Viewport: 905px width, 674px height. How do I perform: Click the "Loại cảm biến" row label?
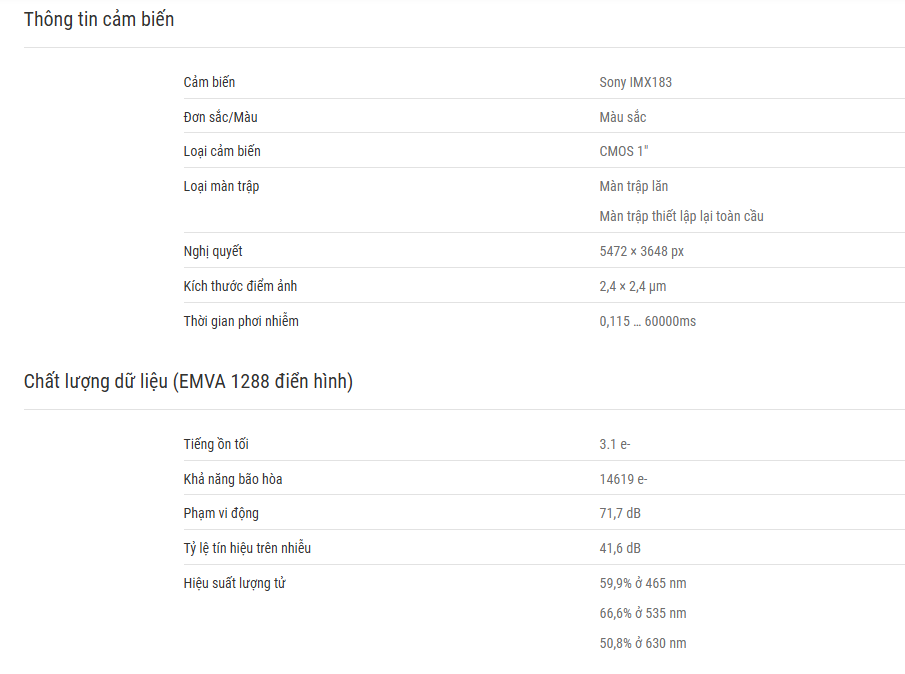[x=222, y=151]
